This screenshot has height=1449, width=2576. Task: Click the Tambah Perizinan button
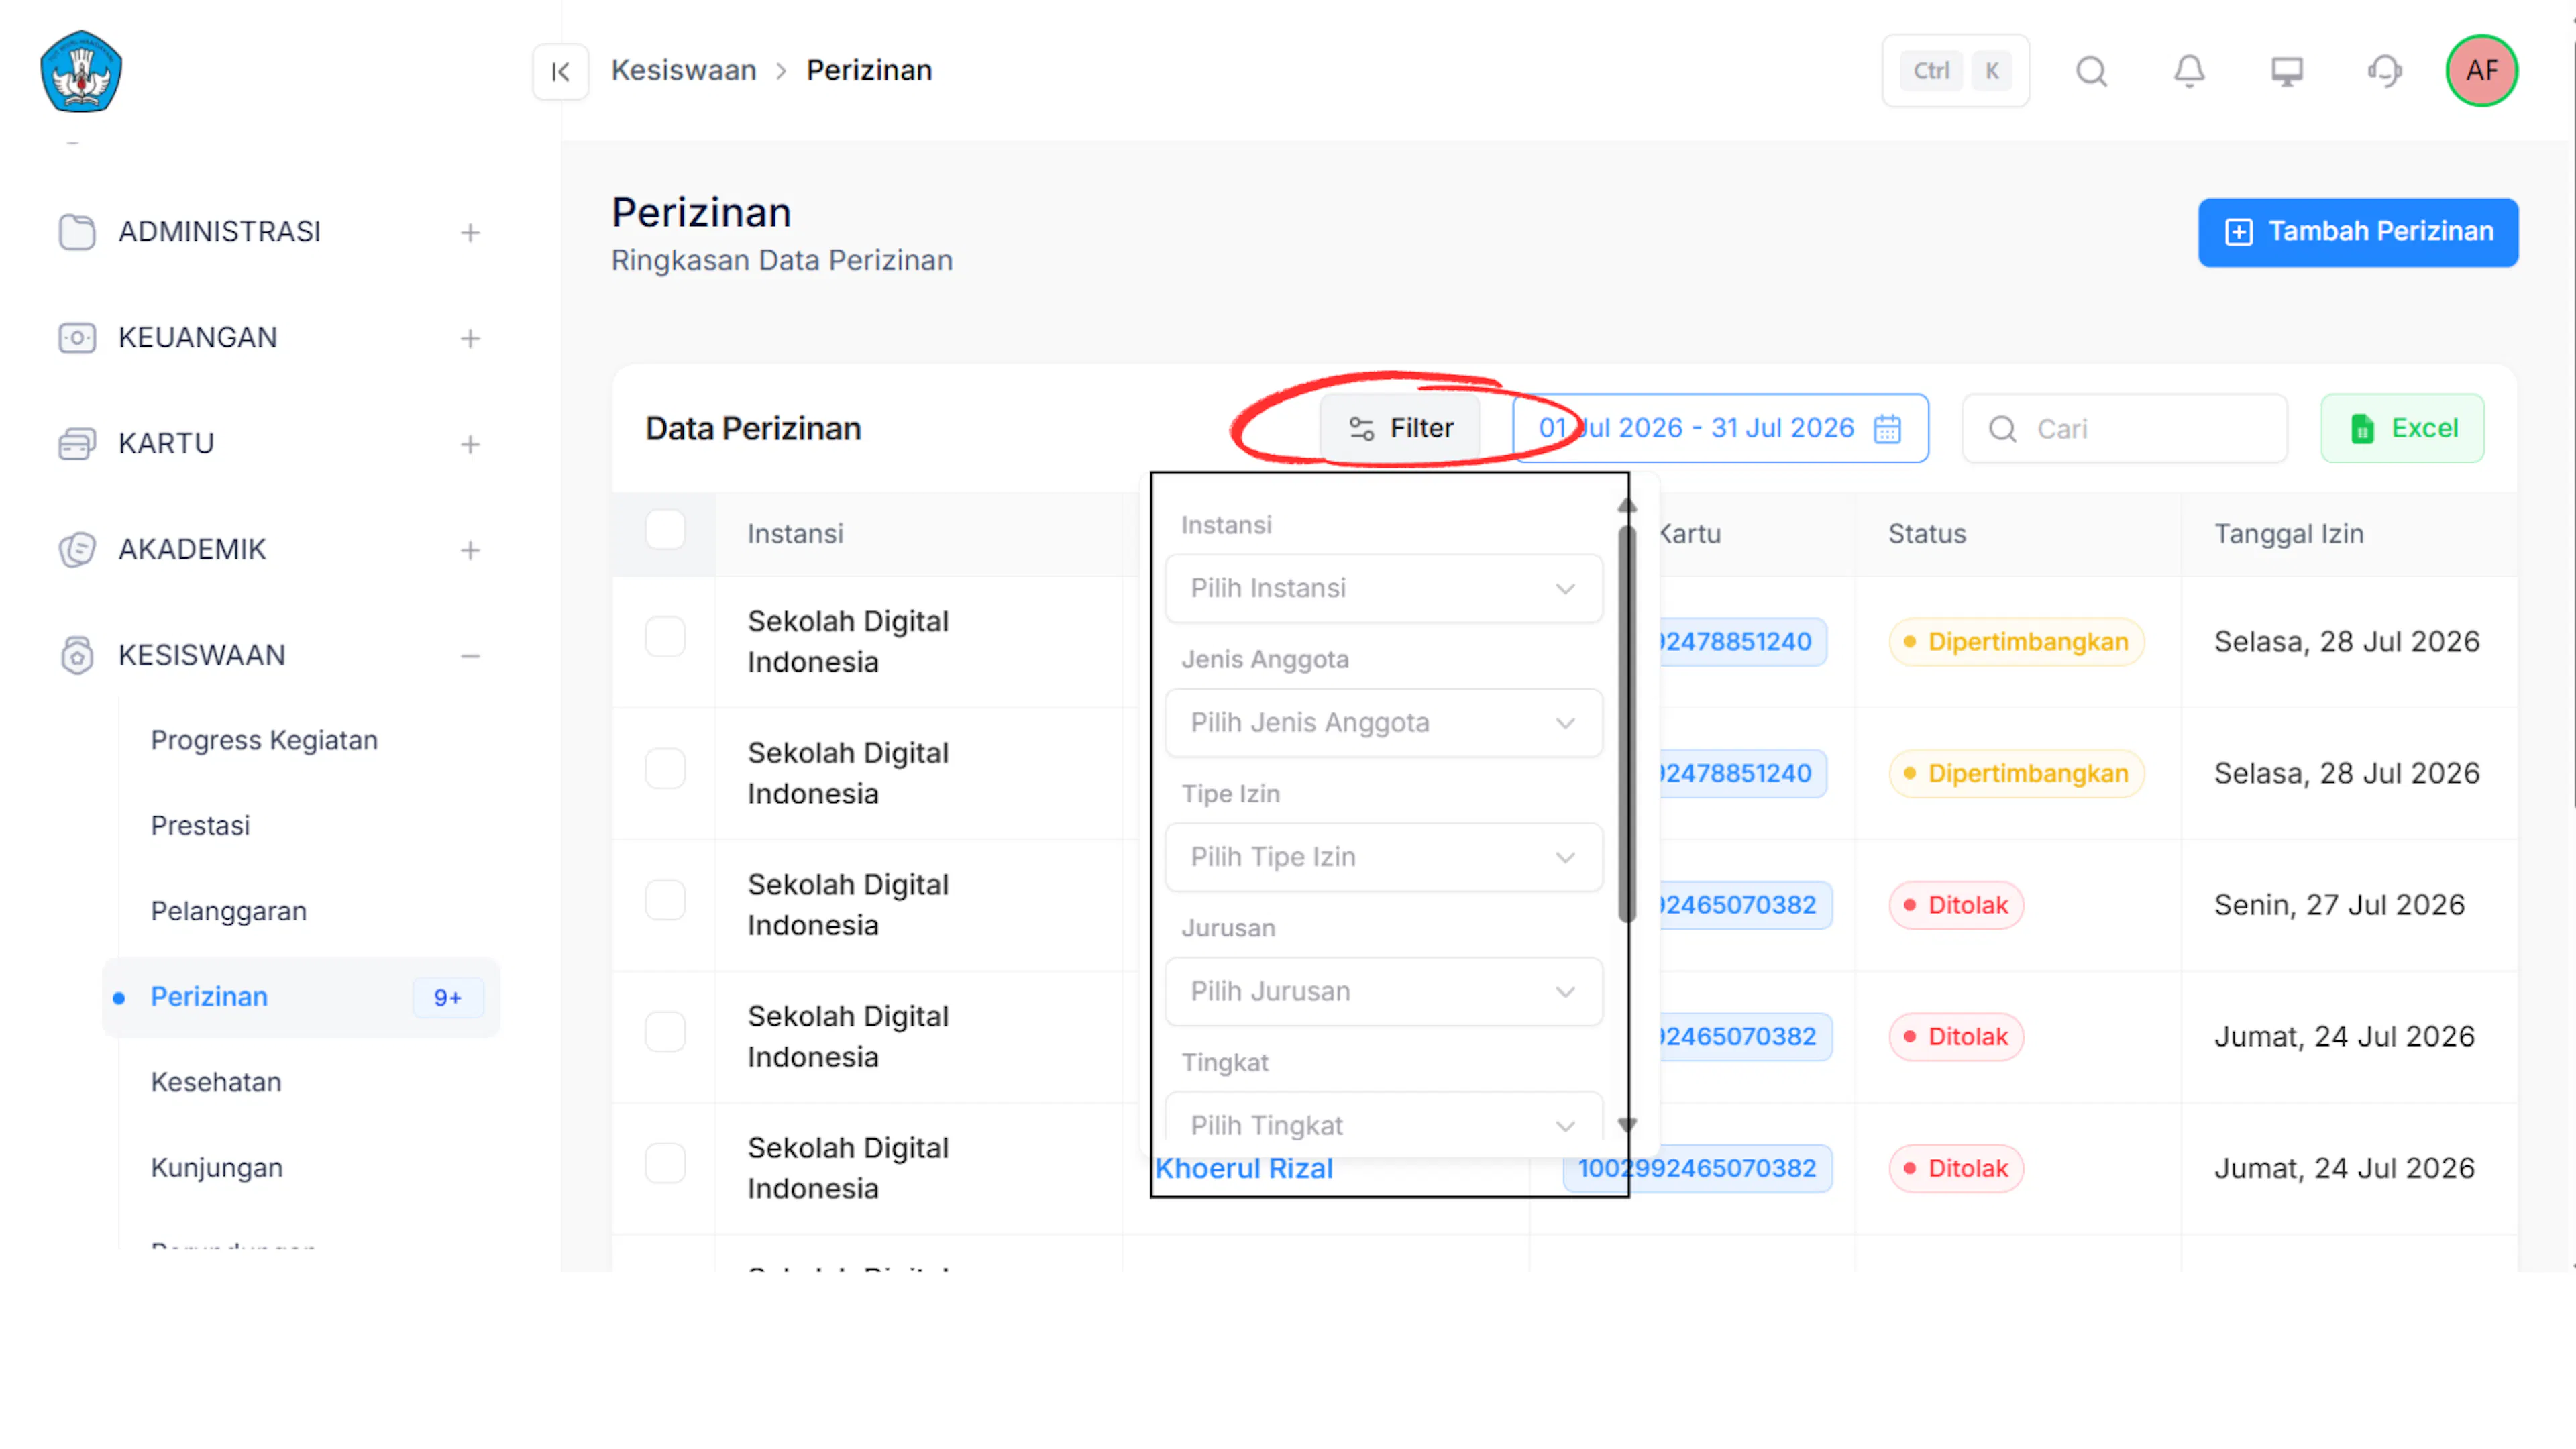pos(2357,232)
